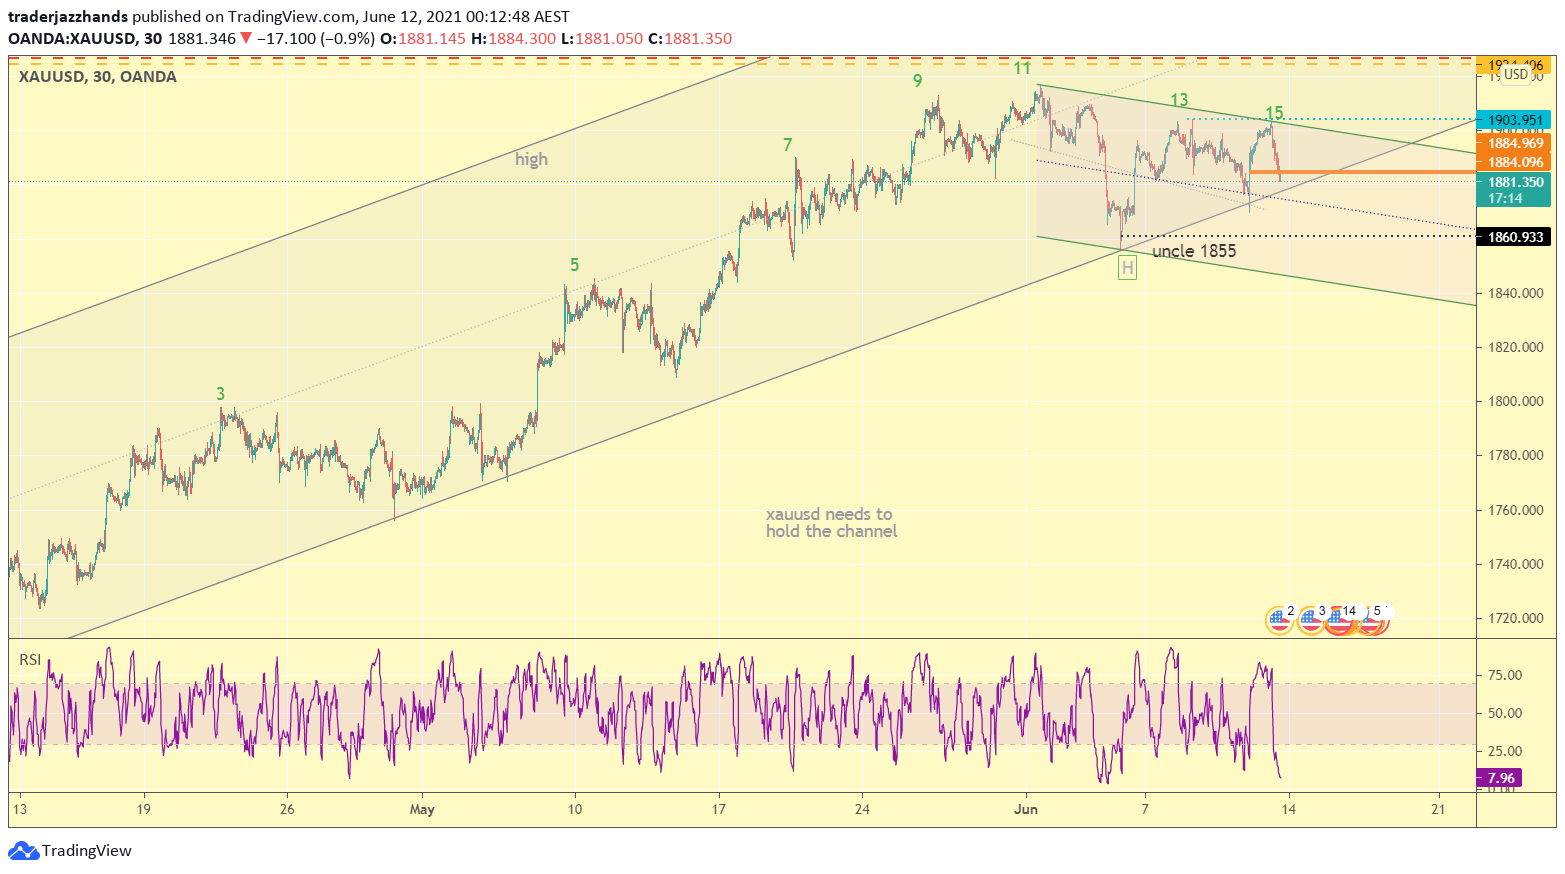Click the low value L:1881.050 in header

tap(602, 39)
